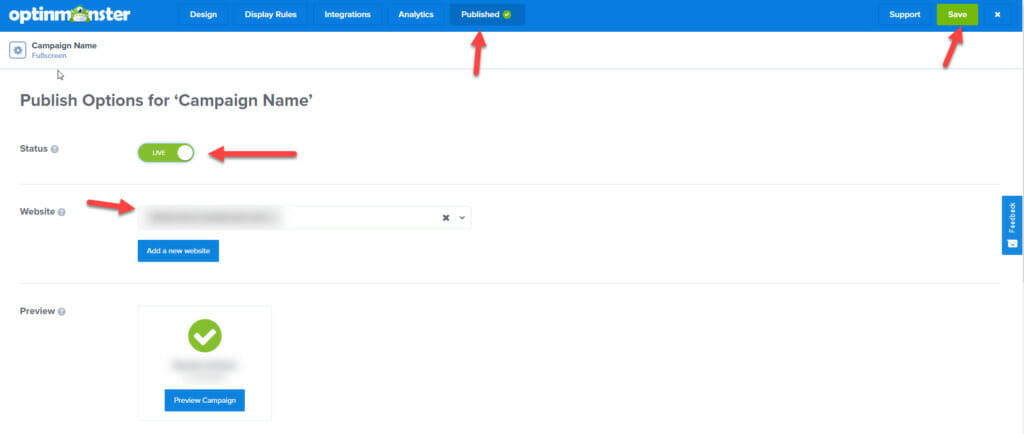Close the campaign builder with the X button

coord(997,14)
